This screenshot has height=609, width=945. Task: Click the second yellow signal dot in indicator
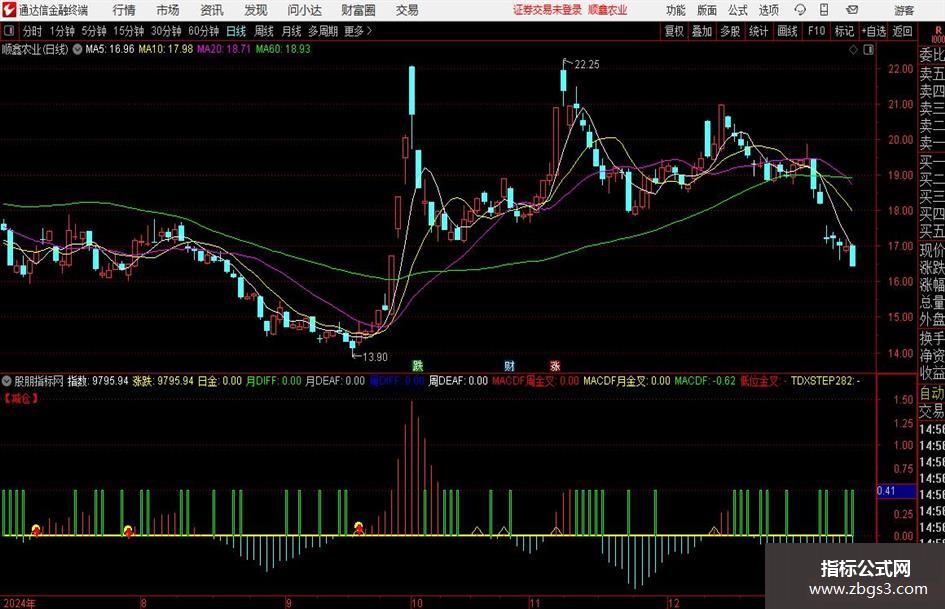click(x=128, y=530)
